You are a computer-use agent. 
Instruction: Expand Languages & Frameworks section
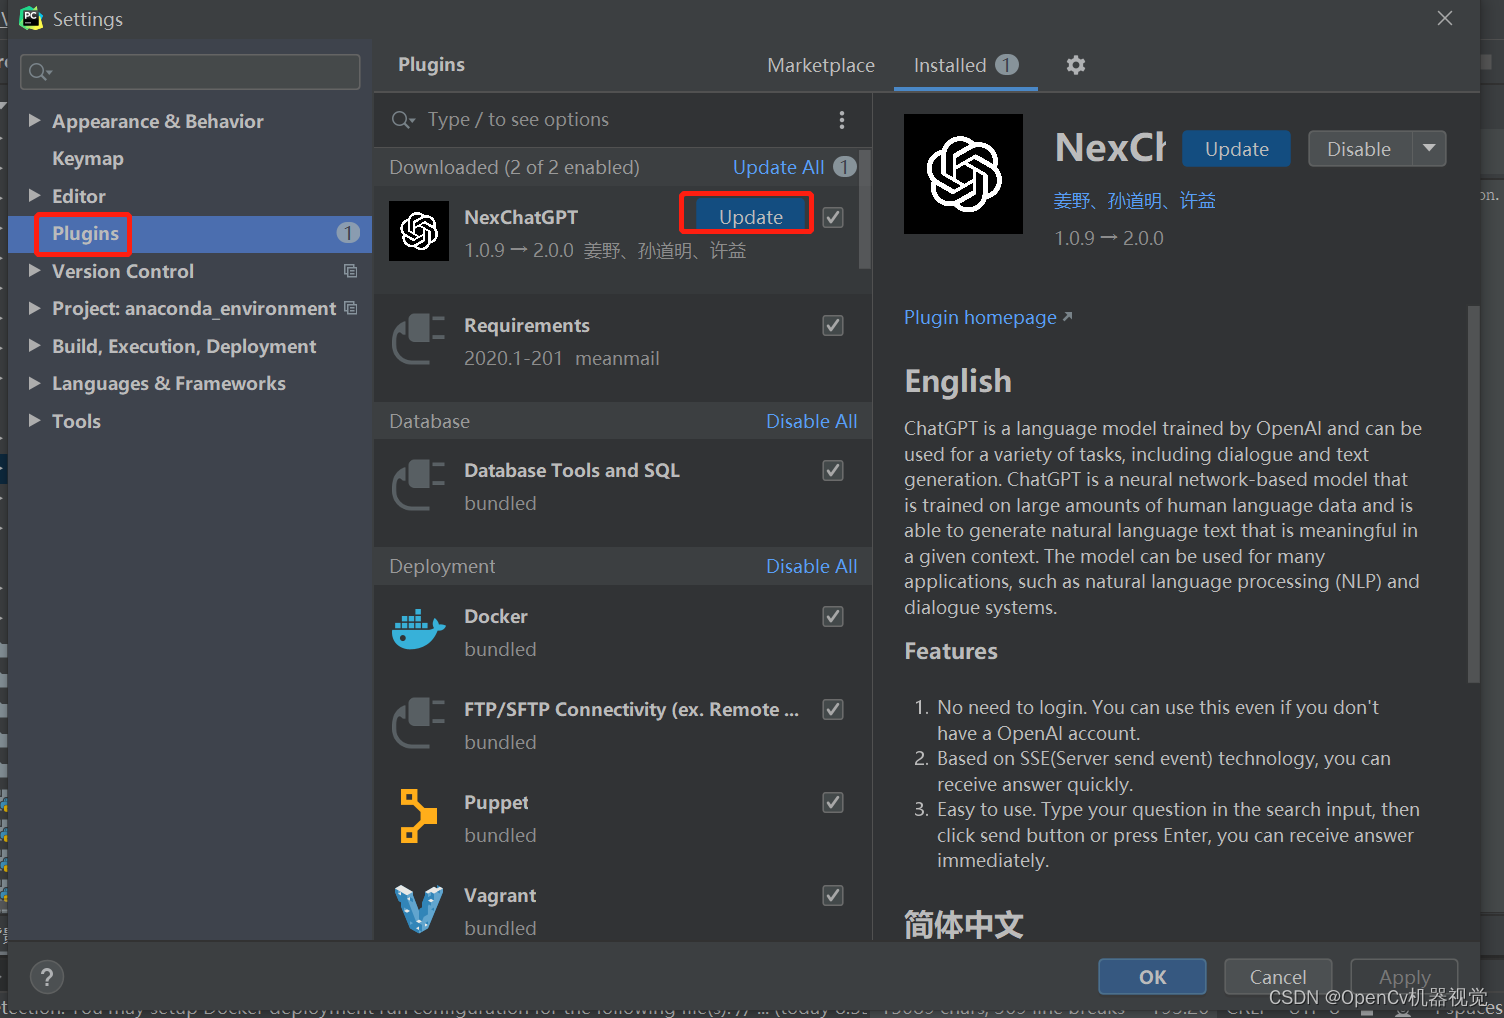click(34, 382)
